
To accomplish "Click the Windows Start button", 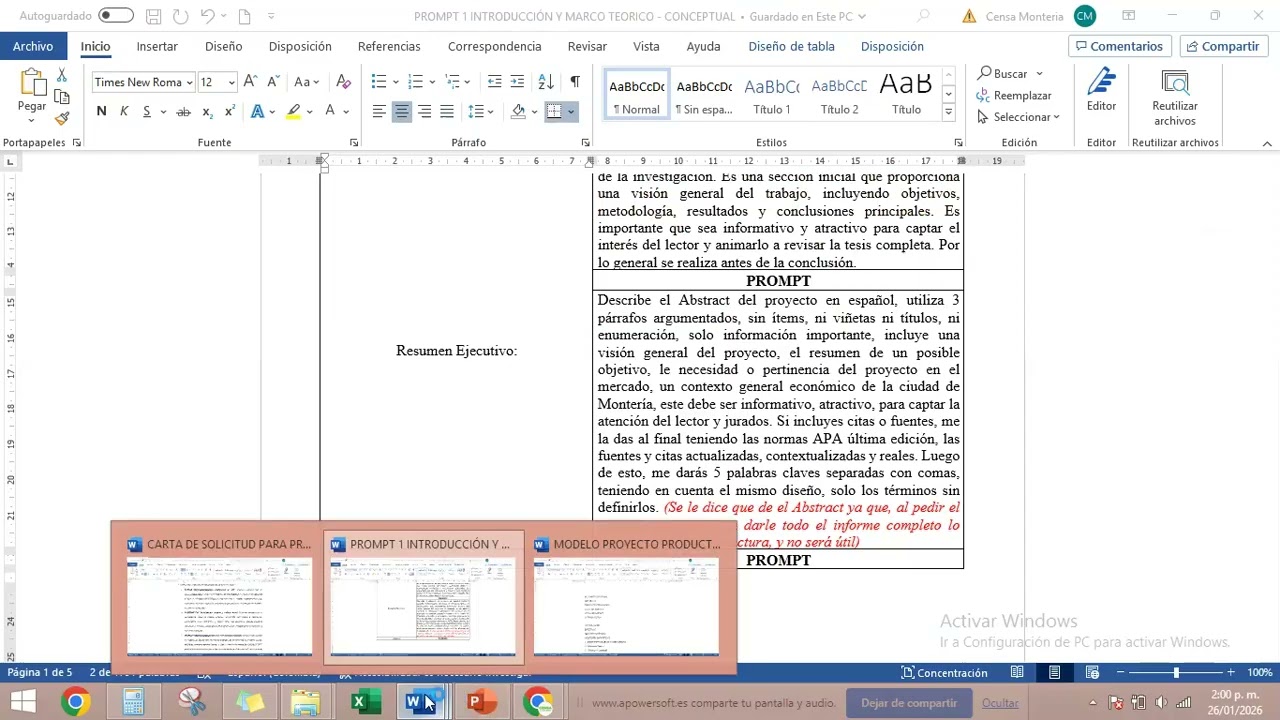I will [22, 702].
